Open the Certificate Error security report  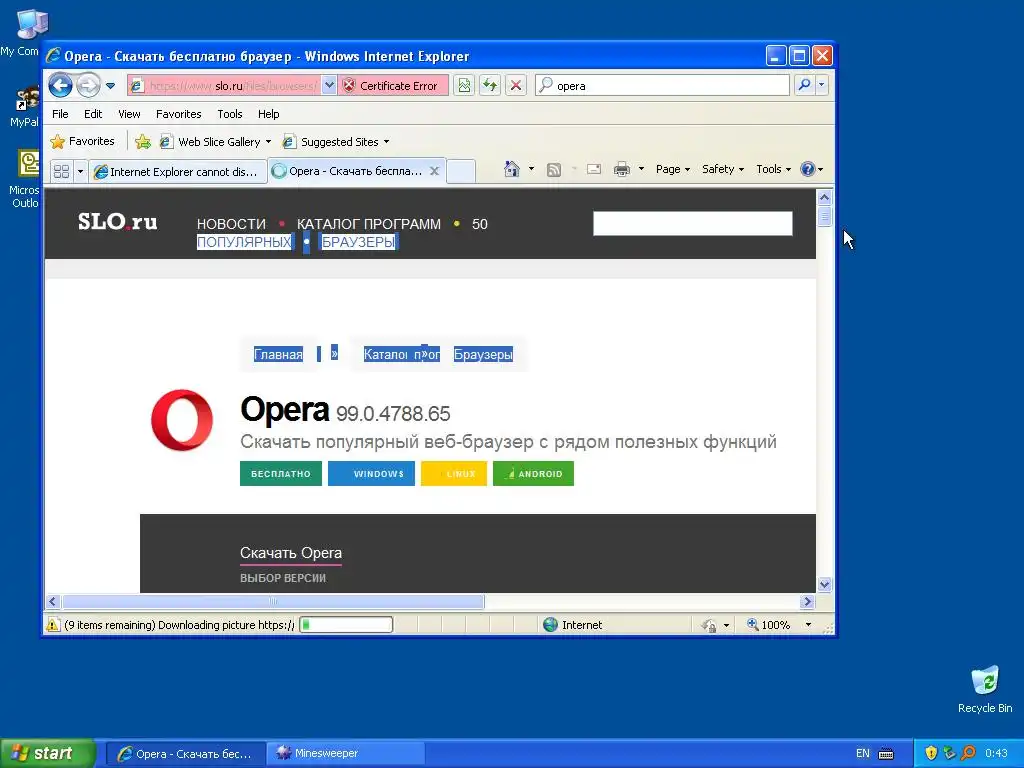(x=392, y=86)
